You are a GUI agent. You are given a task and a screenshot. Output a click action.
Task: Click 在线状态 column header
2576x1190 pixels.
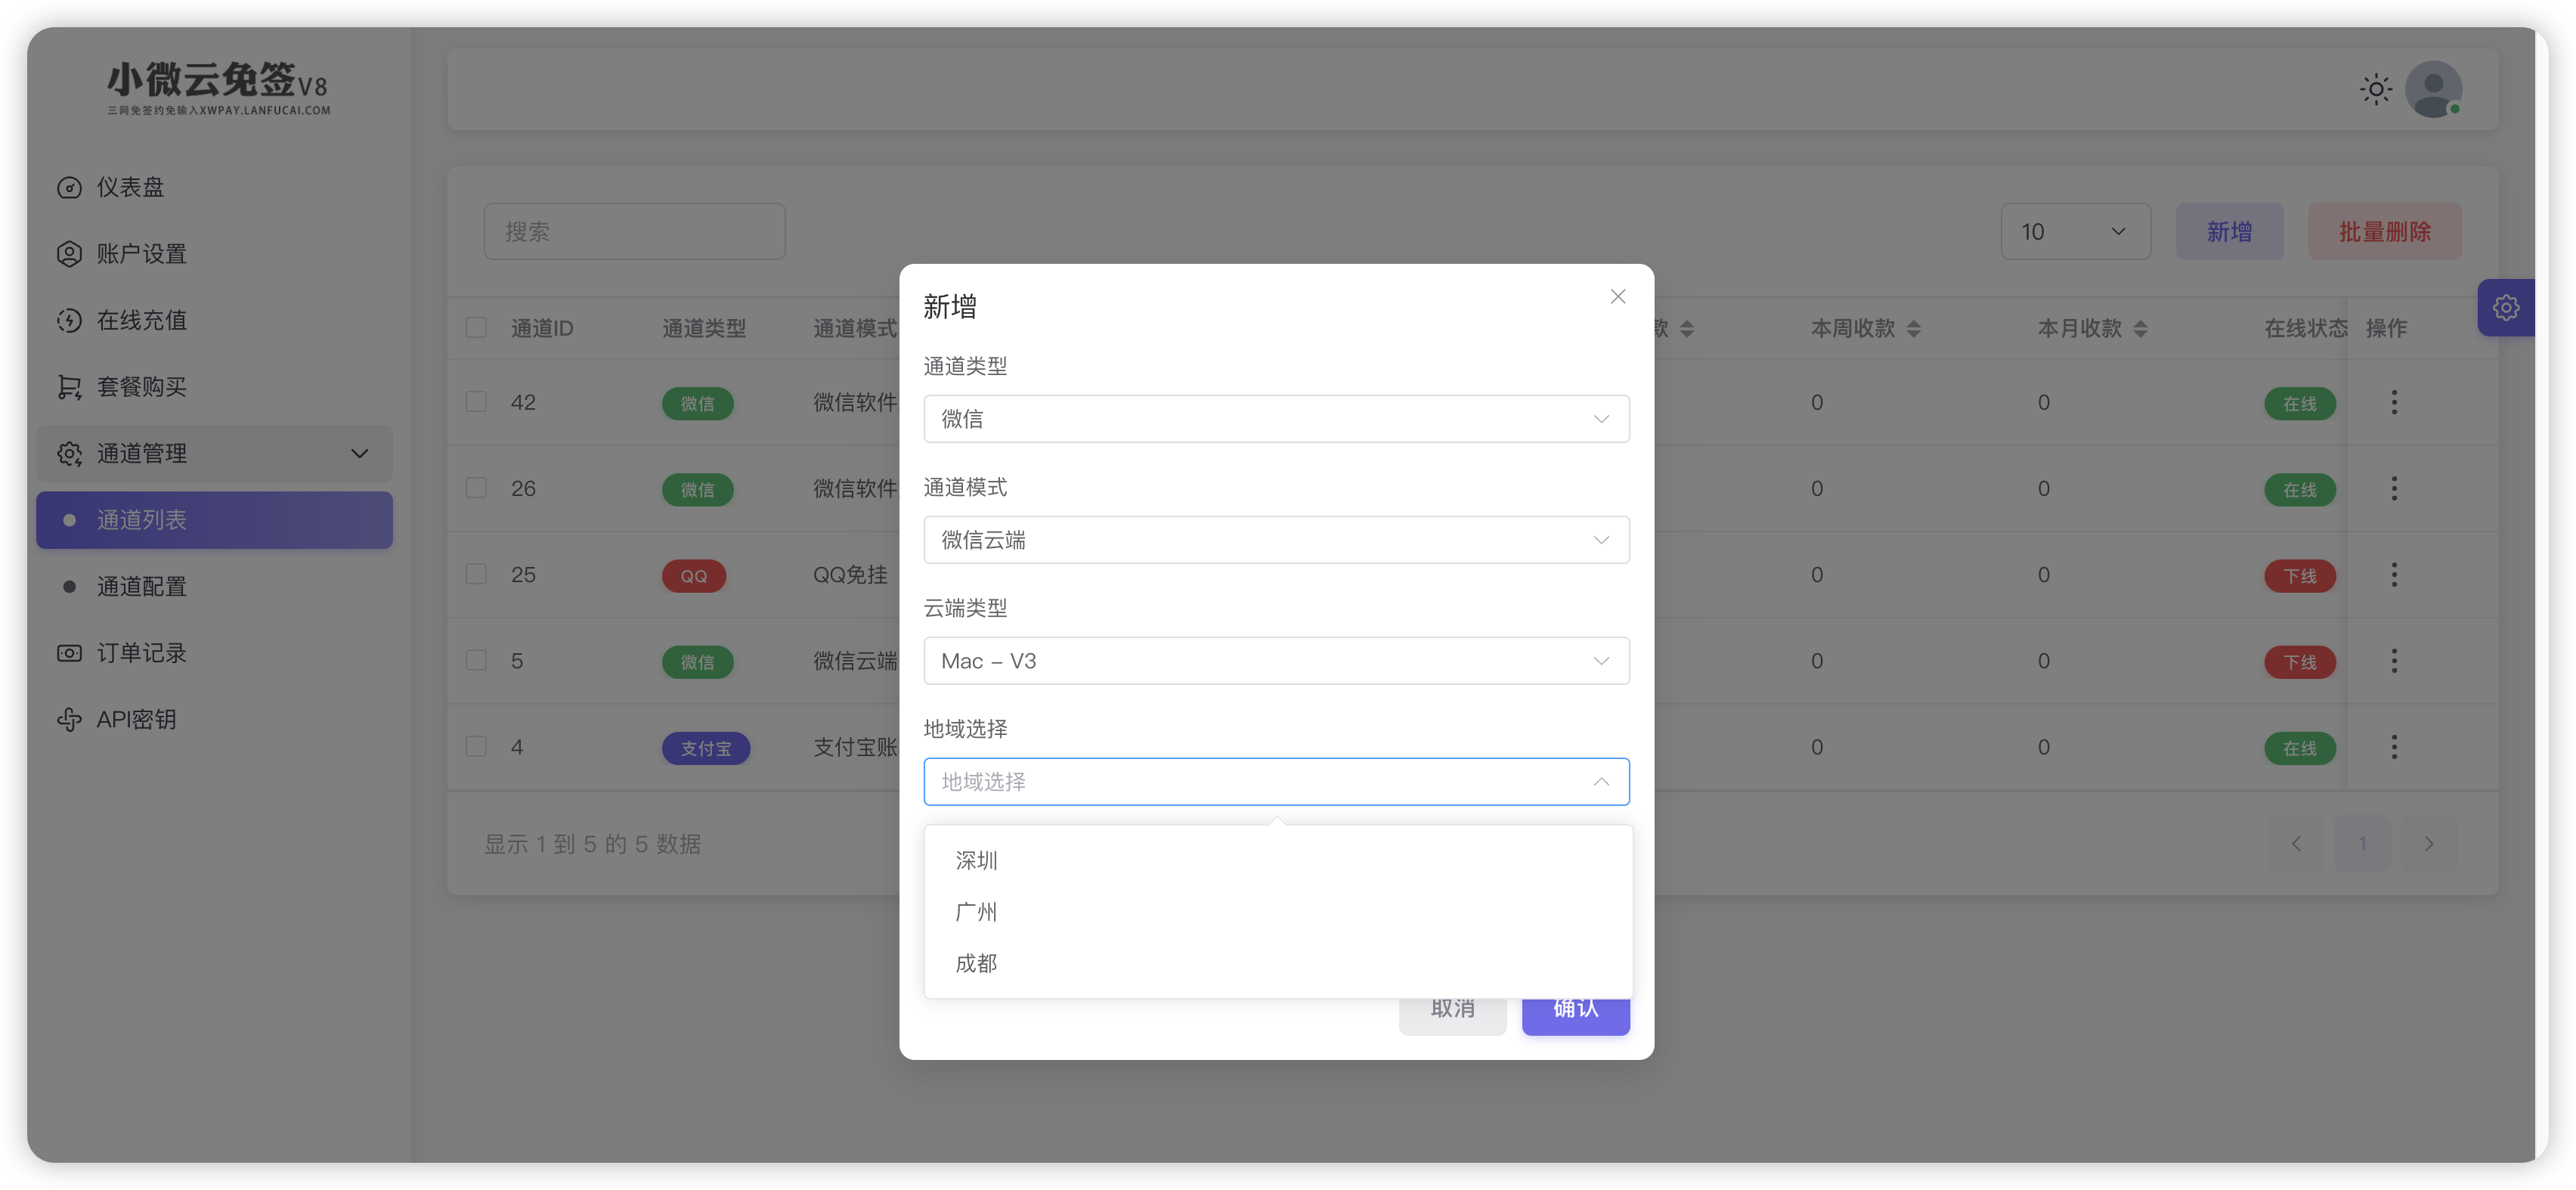2305,328
